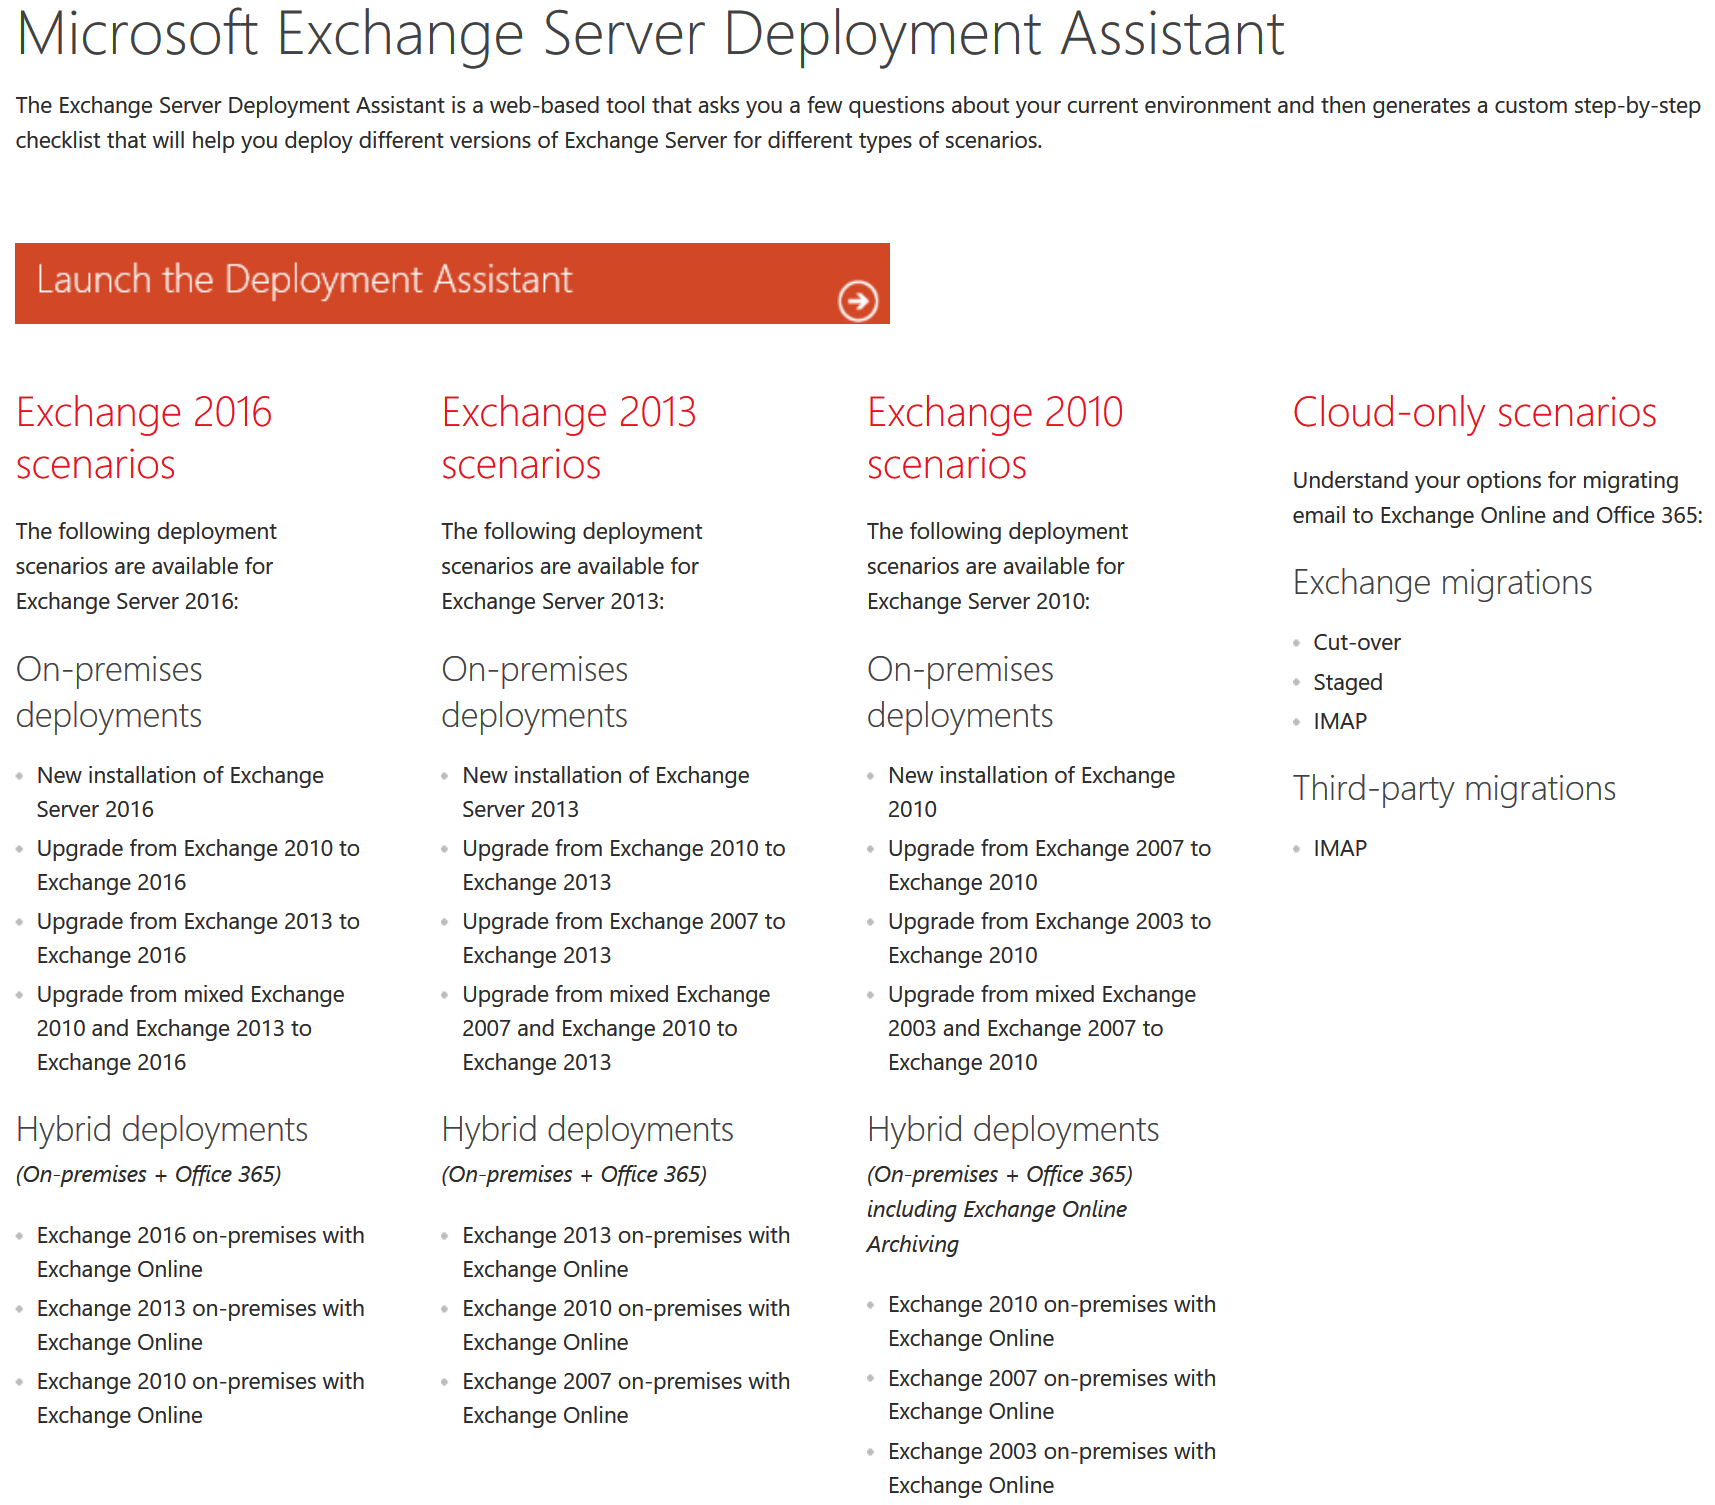This screenshot has height=1505, width=1715.
Task: Open Upgrade from Exchange 2003 to Exchange 2010
Action: click(1050, 938)
